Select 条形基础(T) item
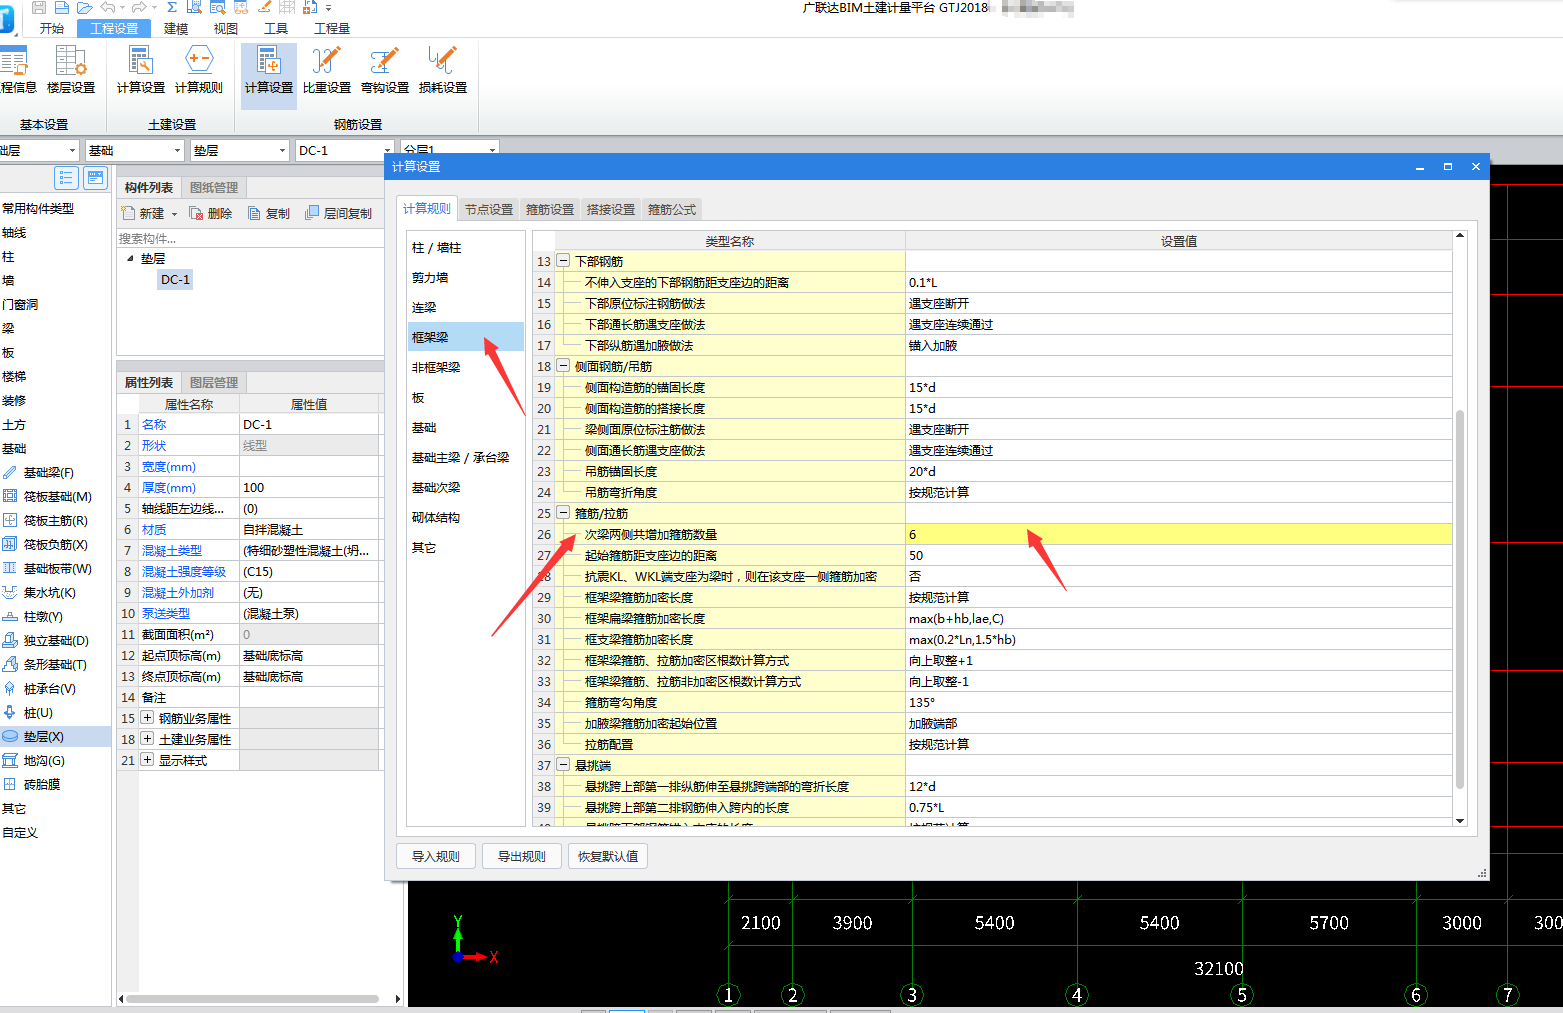 coord(55,664)
